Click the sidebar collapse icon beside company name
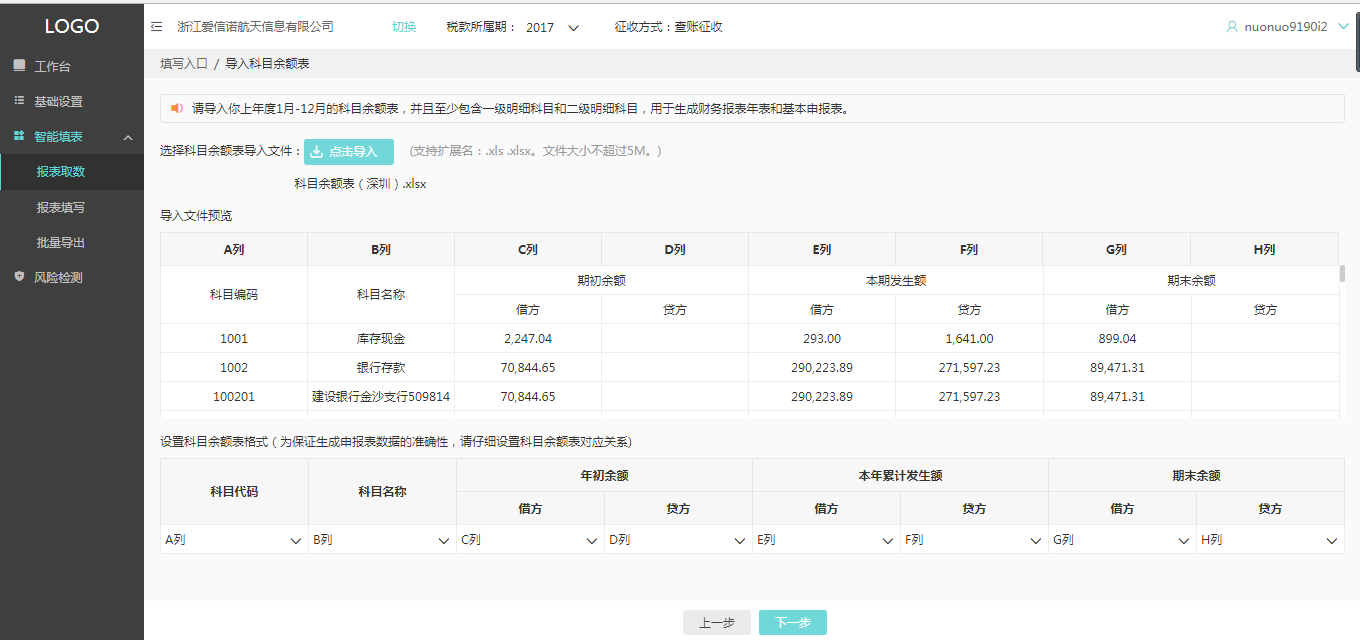 [157, 27]
